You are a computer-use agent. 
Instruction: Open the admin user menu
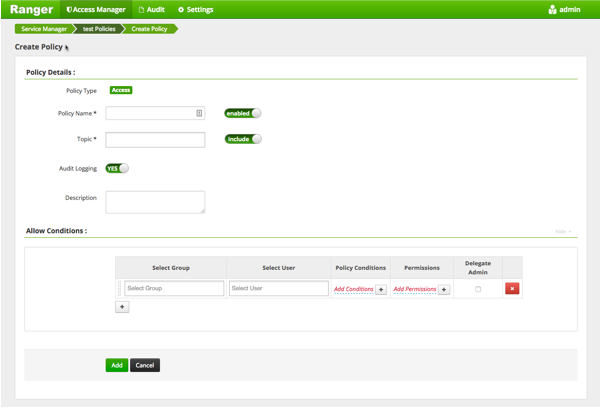(x=564, y=9)
